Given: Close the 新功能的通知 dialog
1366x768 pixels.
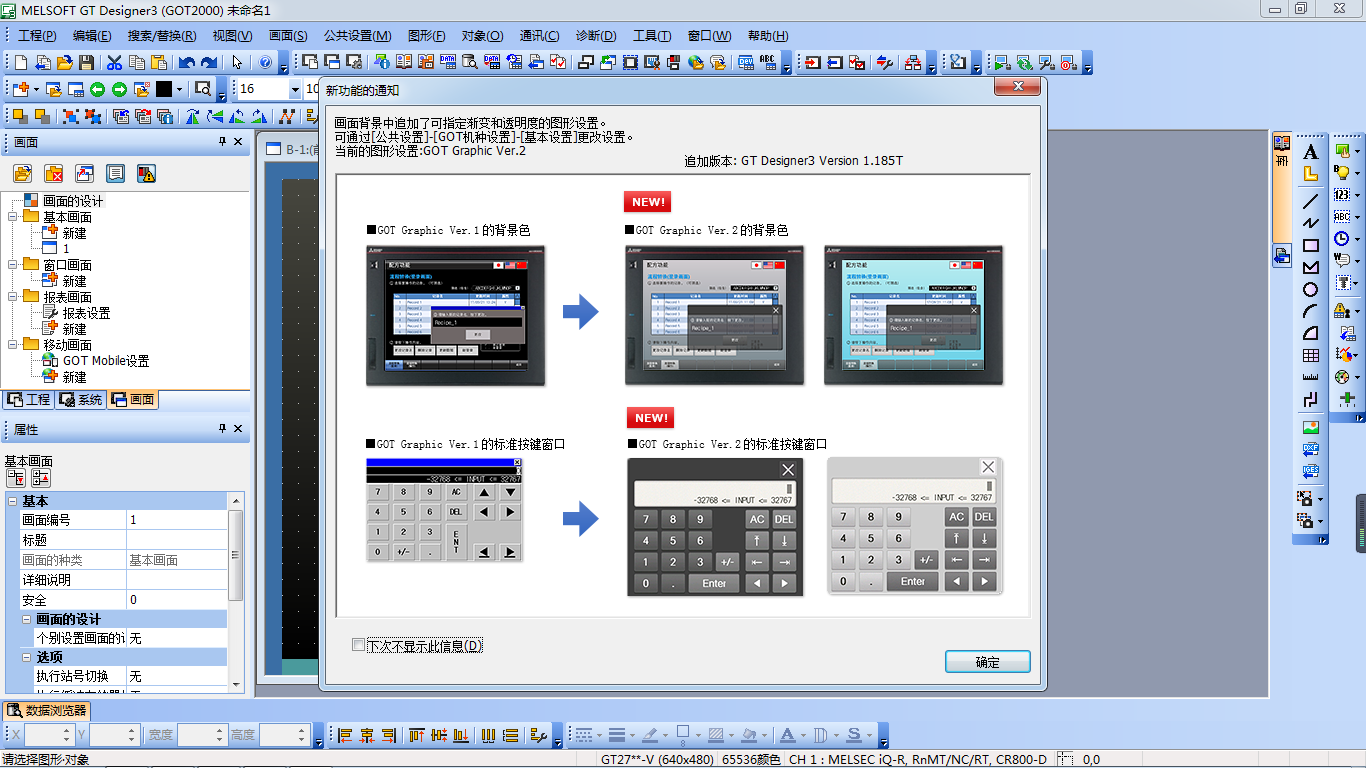Looking at the screenshot, I should pyautogui.click(x=1019, y=88).
